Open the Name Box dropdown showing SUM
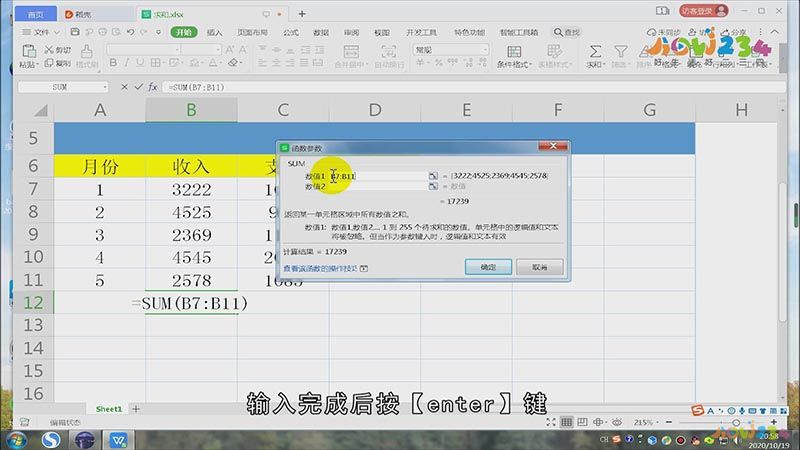The image size is (800, 450). [105, 87]
